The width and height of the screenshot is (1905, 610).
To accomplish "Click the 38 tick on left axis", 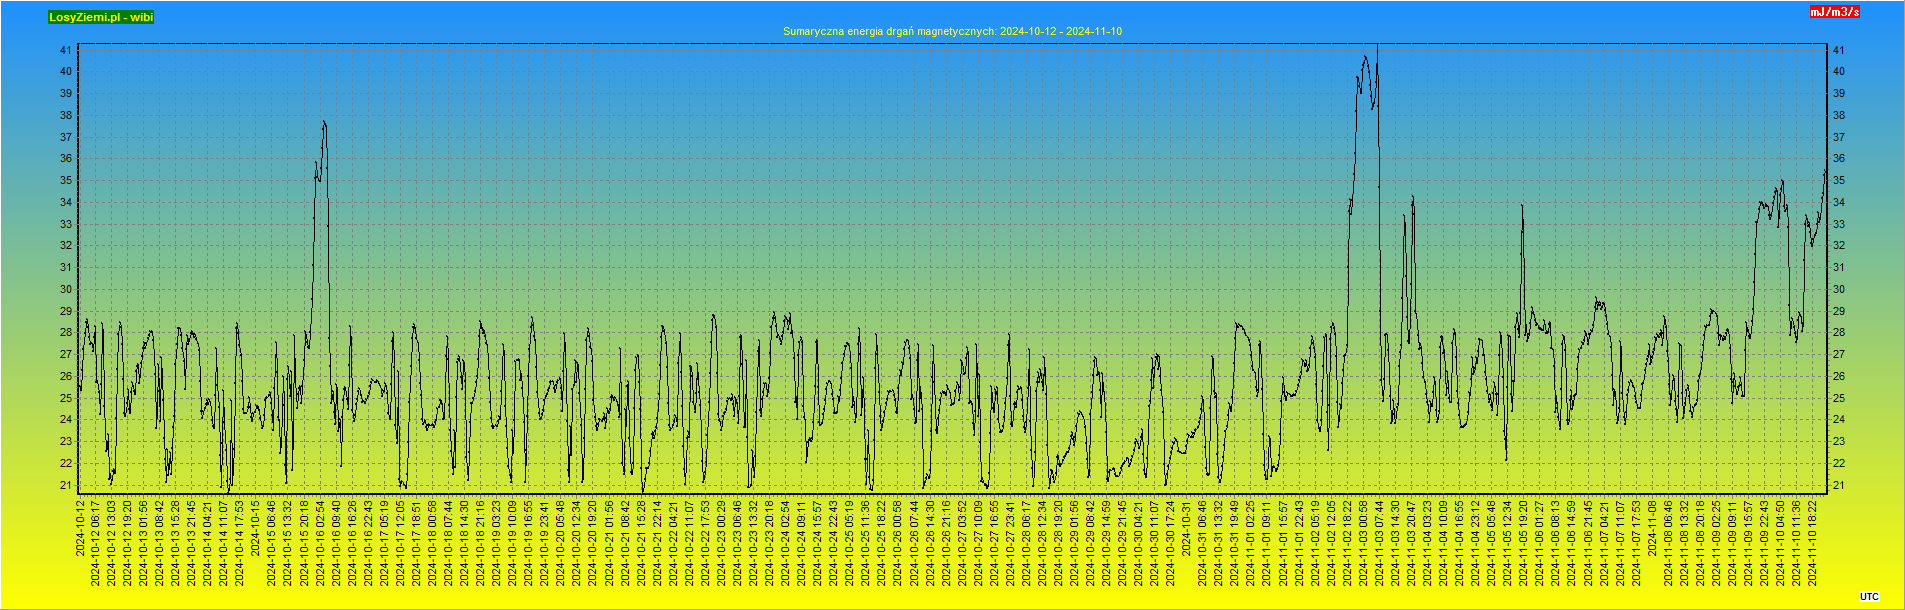I will 65,116.
